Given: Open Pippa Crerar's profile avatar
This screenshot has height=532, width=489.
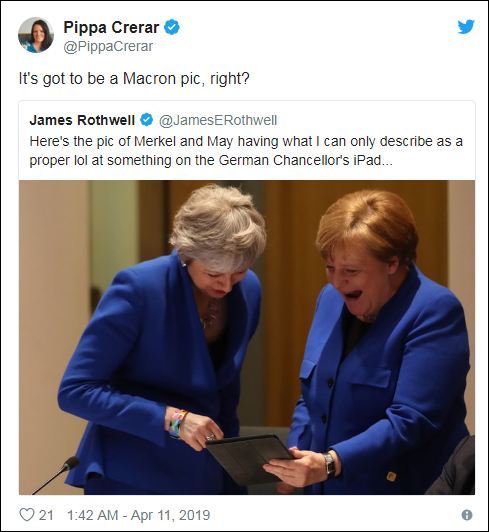Looking at the screenshot, I should coord(36,35).
